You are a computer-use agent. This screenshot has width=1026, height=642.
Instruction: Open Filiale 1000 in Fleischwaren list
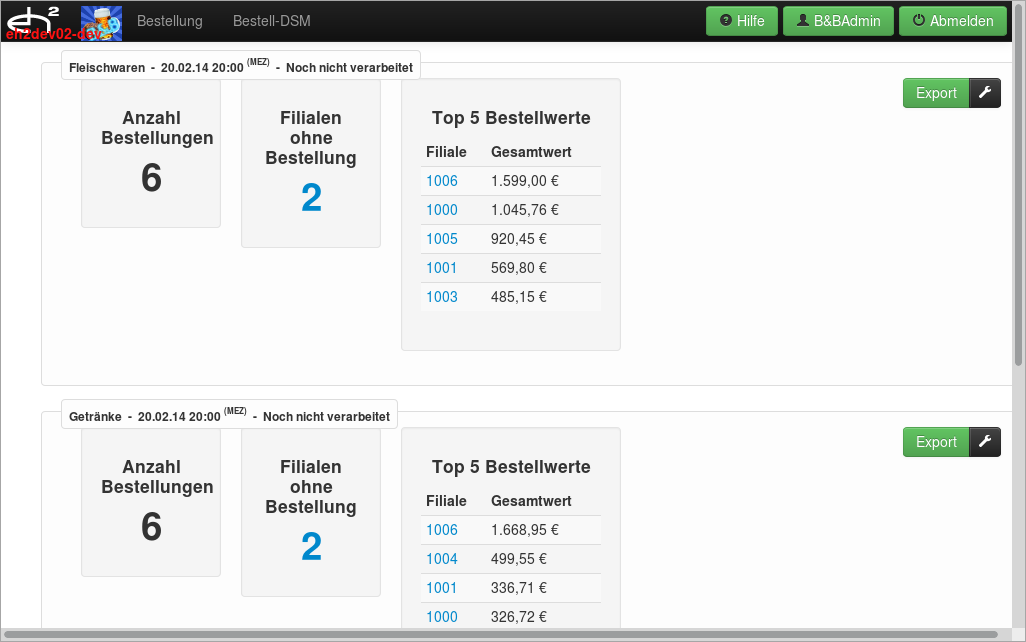pyautogui.click(x=442, y=210)
